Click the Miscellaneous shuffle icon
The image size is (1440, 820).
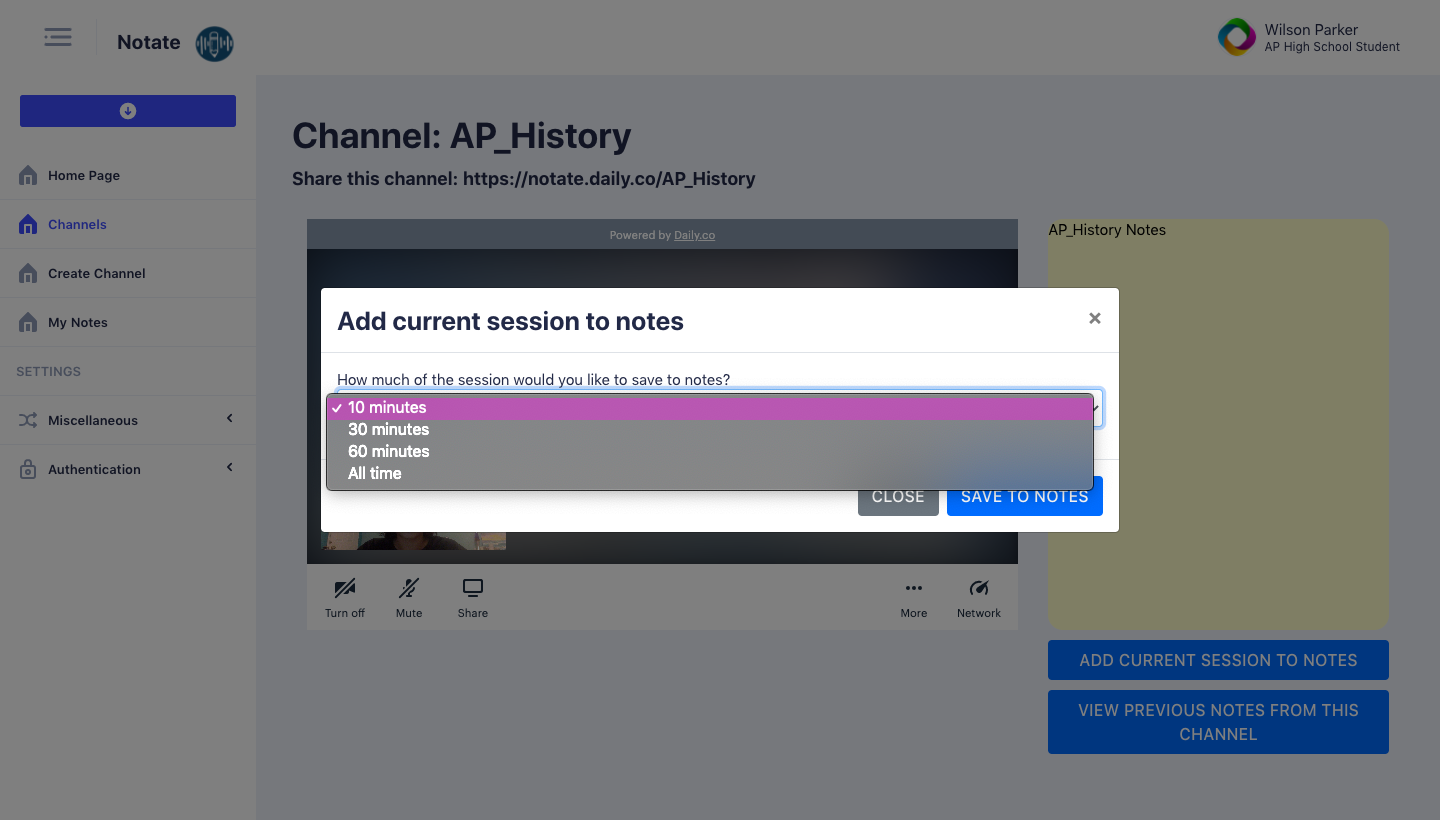click(x=28, y=420)
